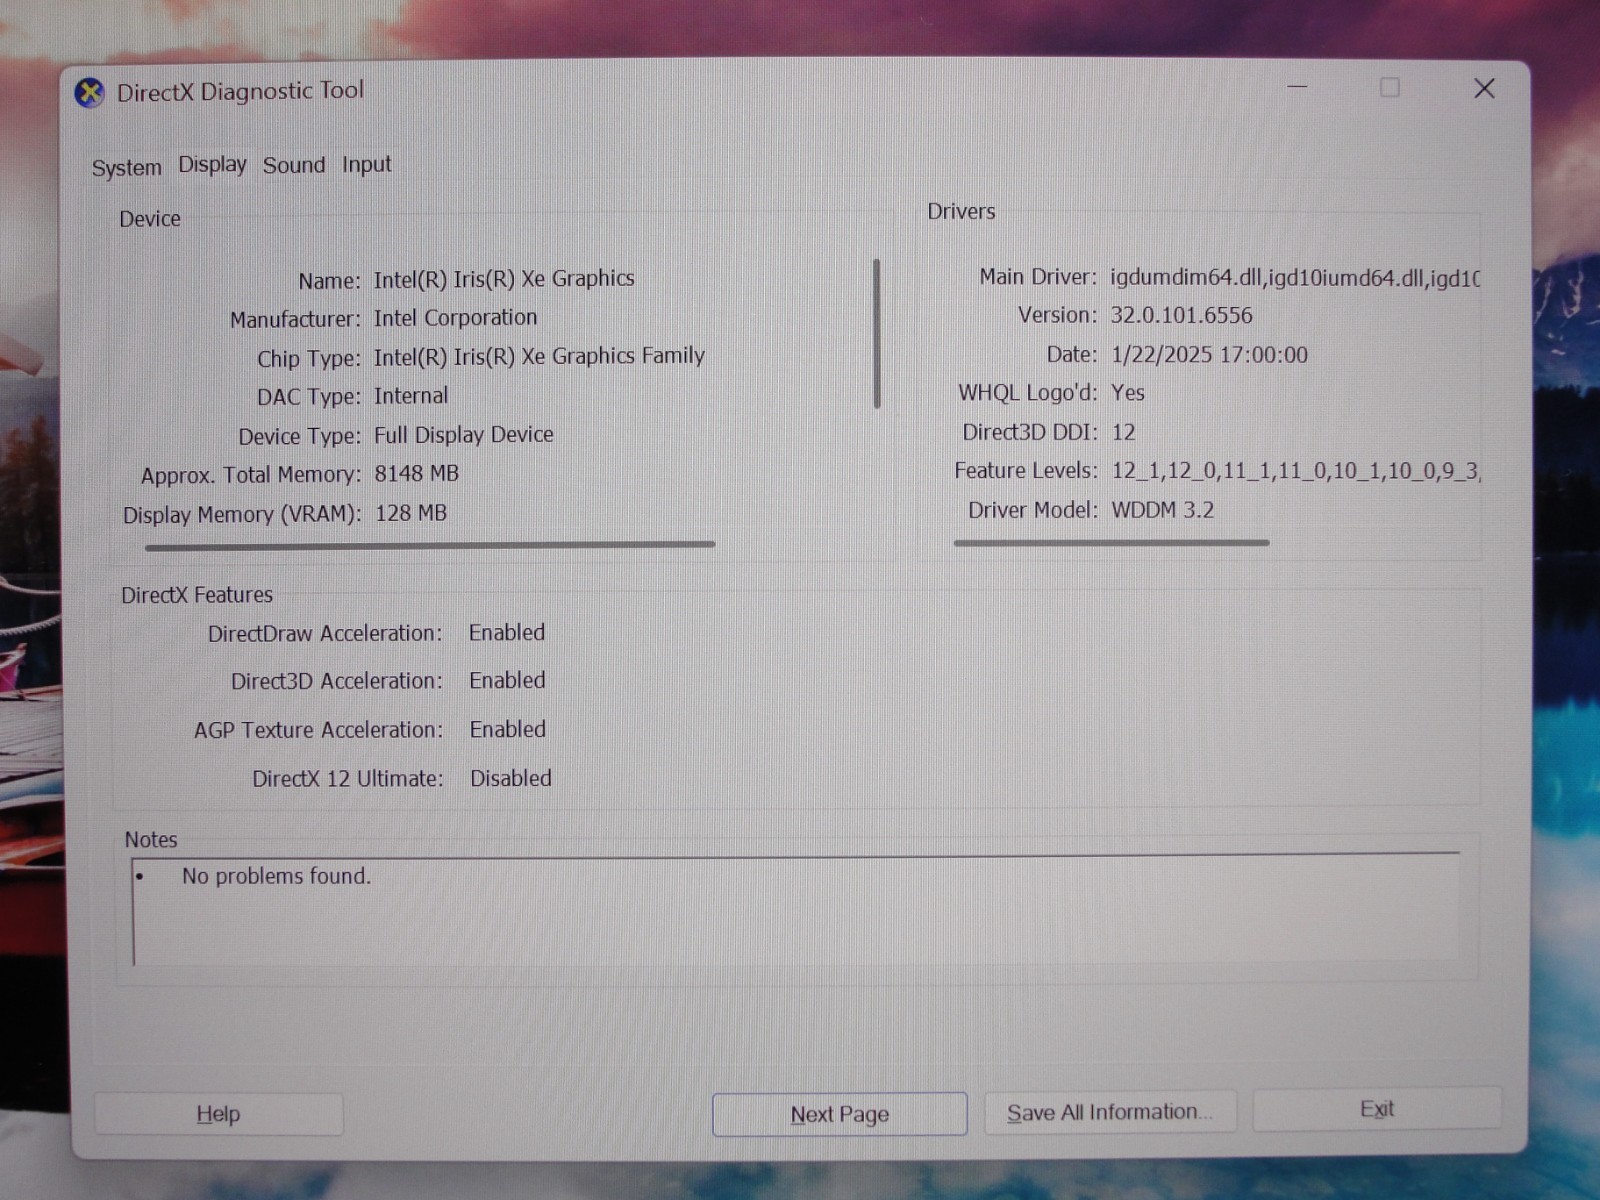Viewport: 1600px width, 1200px height.
Task: Minimize the DirectX Diagnostic Tool window
Action: tap(1297, 87)
